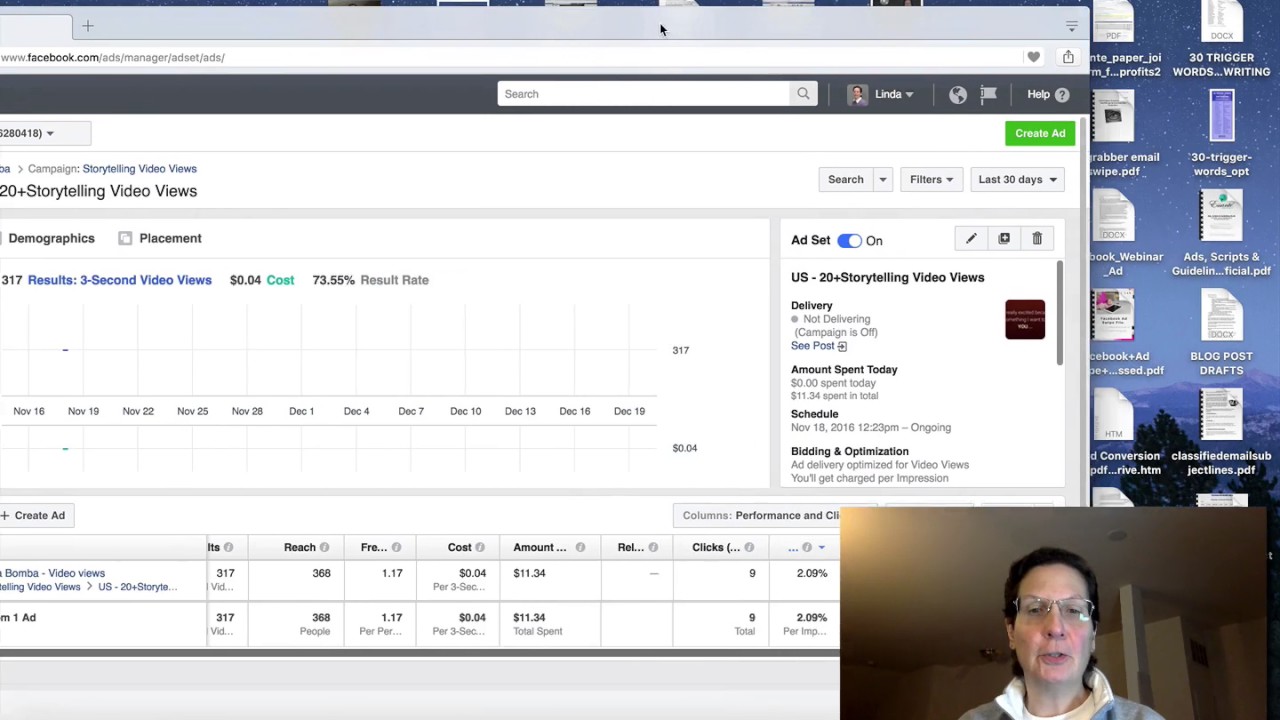Click the share icon in the browser toolbar
The image size is (1280, 720).
1068,57
